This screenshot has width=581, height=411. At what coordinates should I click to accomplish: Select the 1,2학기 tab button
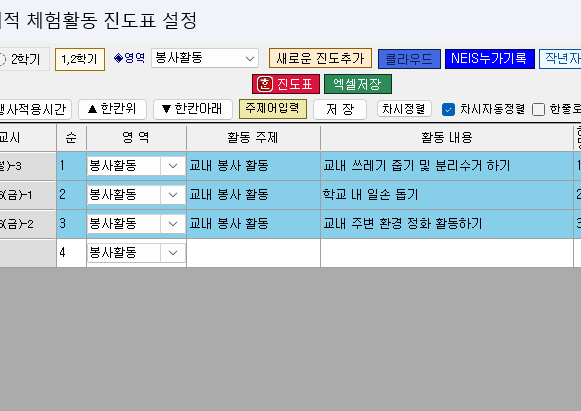click(80, 59)
